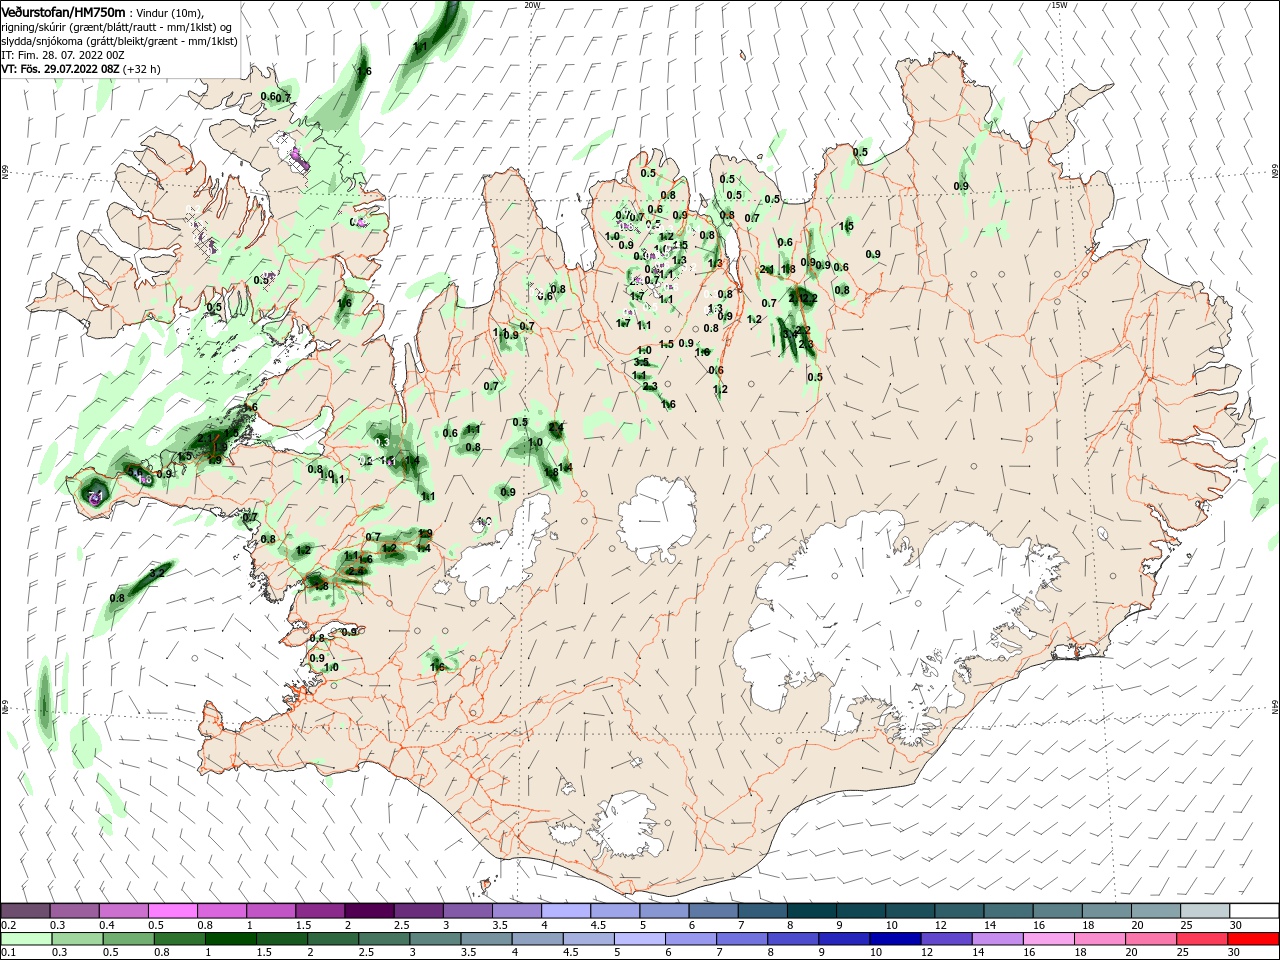Click the 30 label under the red swatch
Image resolution: width=1280 pixels, height=960 pixels.
(1235, 953)
